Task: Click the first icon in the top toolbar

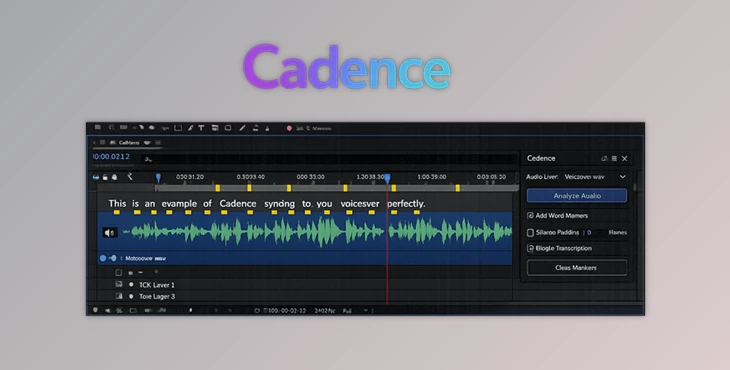Action: (98, 127)
